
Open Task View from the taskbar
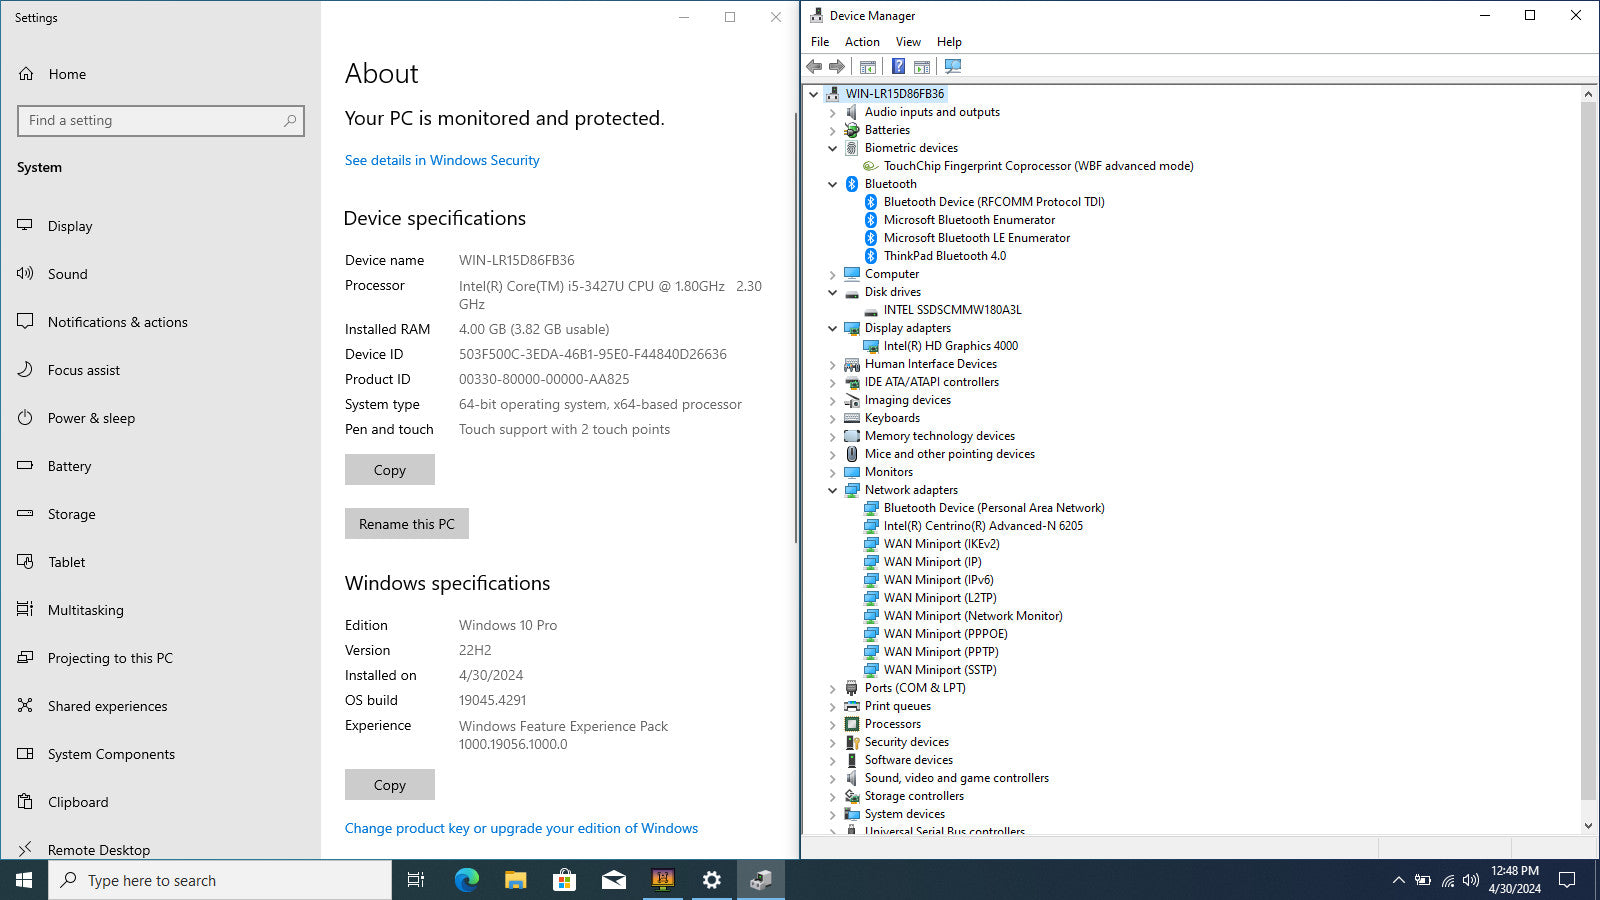[x=416, y=880]
